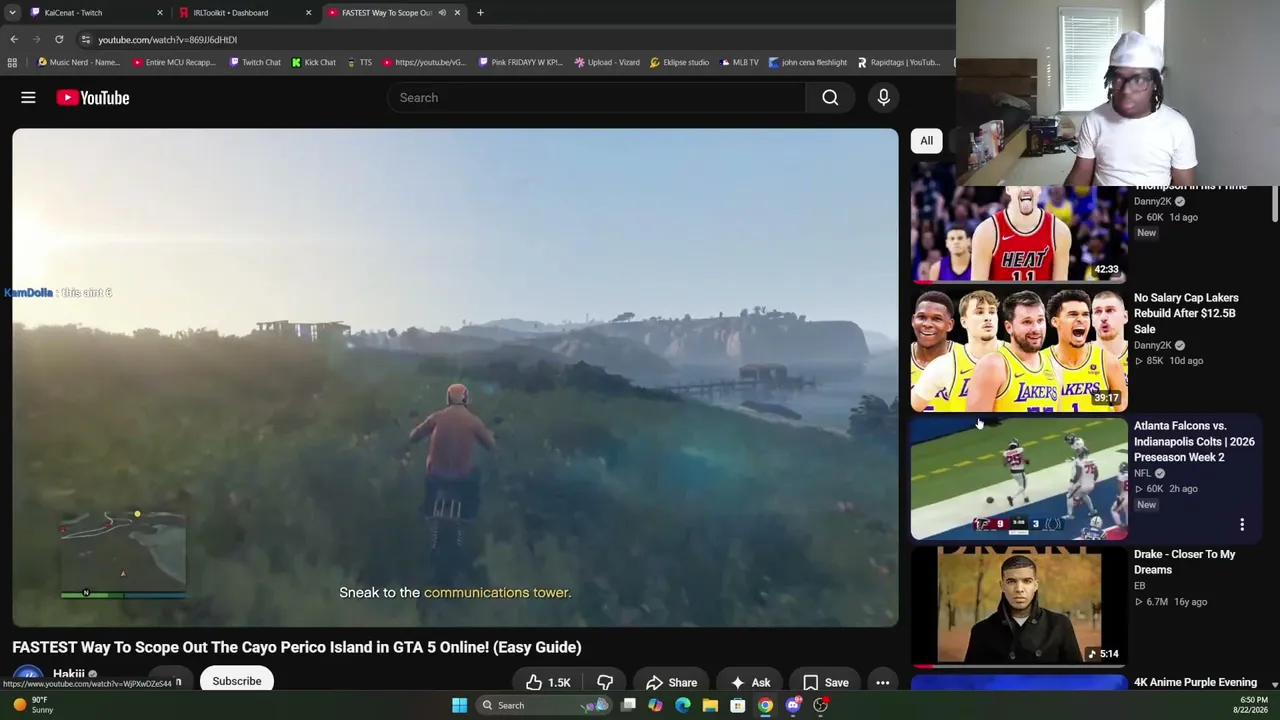Screen dimensions: 1280x720
Task: View site information in address bar
Action: coord(86,39)
